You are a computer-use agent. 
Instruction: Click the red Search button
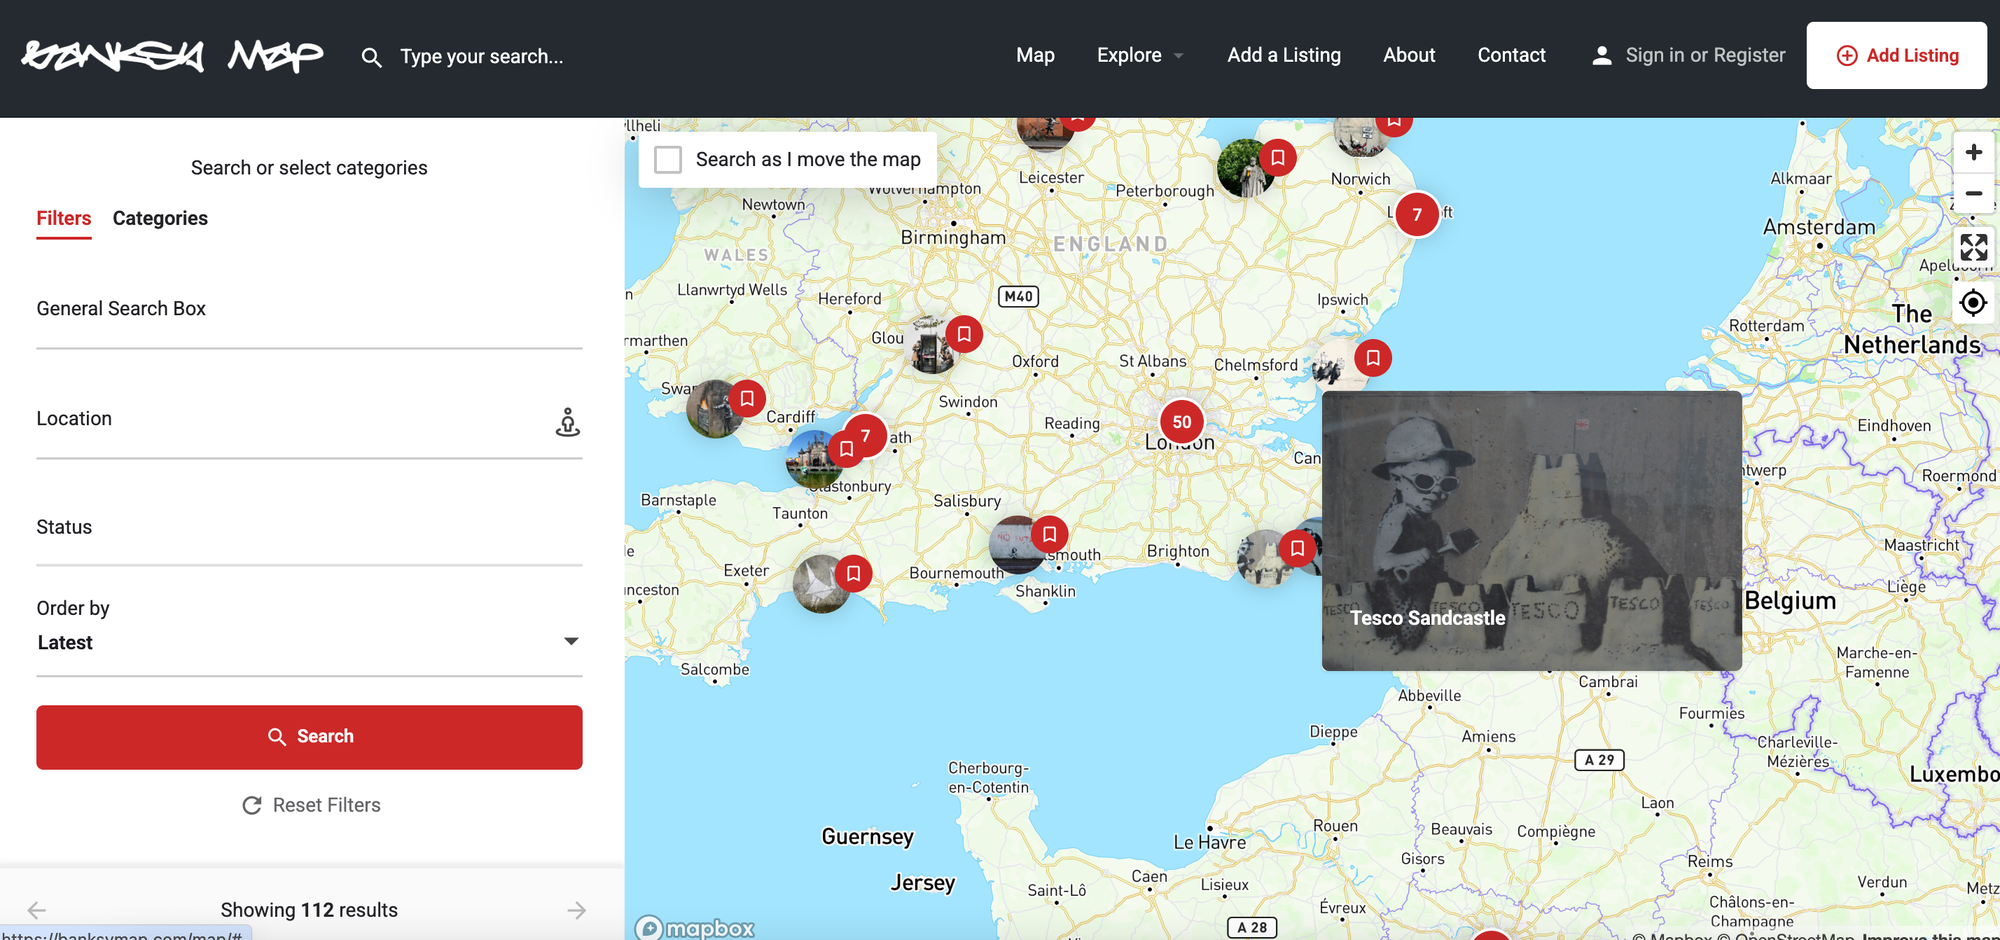pos(309,737)
